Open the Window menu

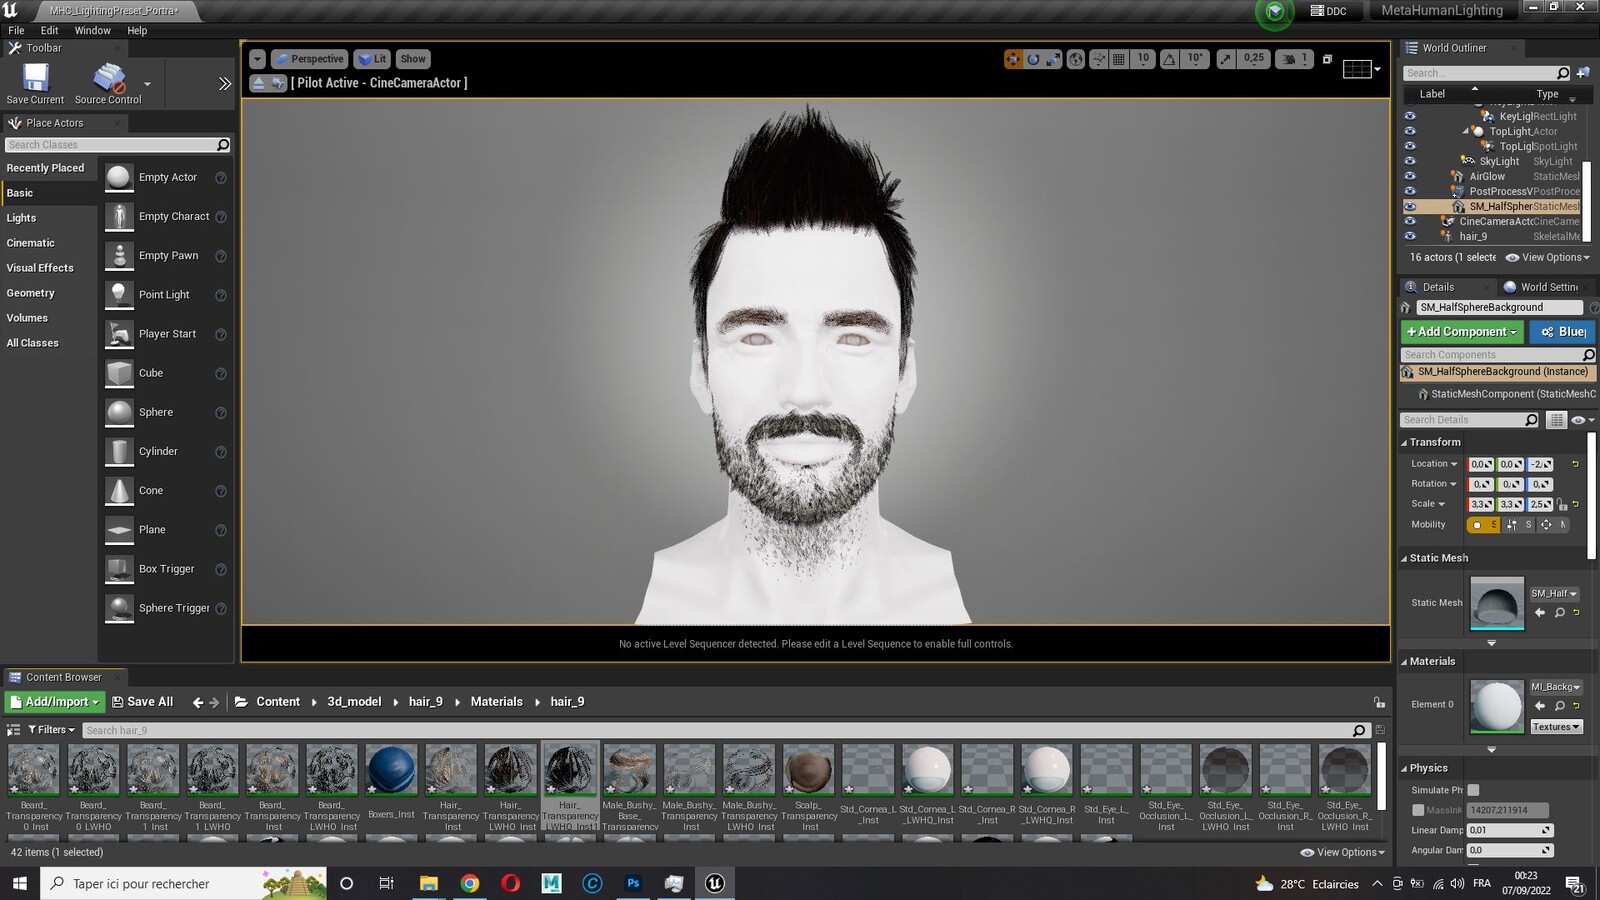(92, 31)
